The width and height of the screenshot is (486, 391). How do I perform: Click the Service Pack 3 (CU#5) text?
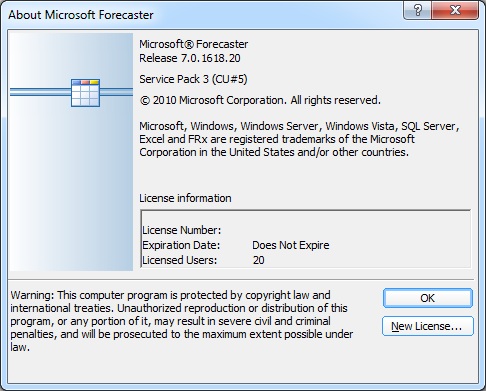(193, 79)
